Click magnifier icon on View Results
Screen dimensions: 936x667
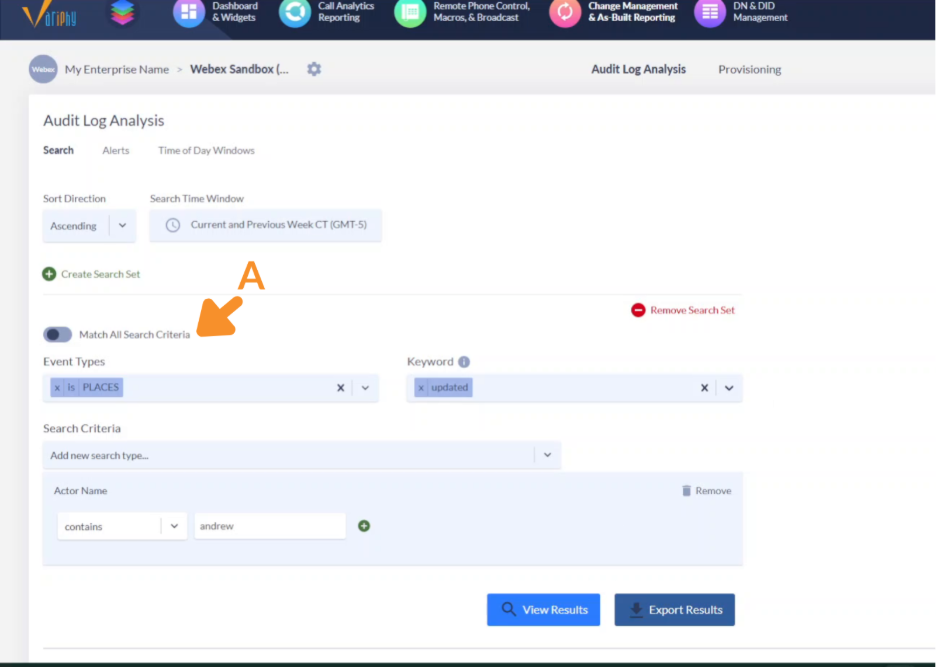pos(508,609)
